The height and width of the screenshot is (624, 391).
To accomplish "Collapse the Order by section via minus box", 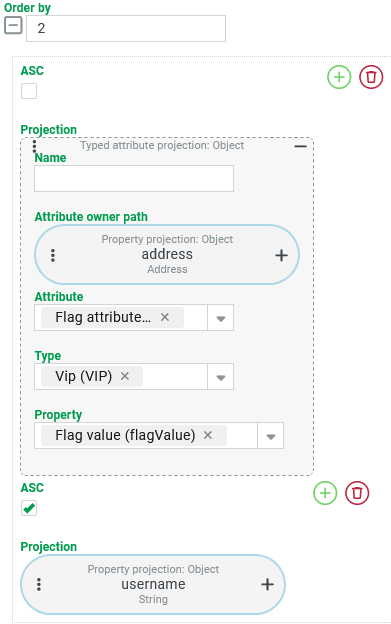I will coord(13,26).
